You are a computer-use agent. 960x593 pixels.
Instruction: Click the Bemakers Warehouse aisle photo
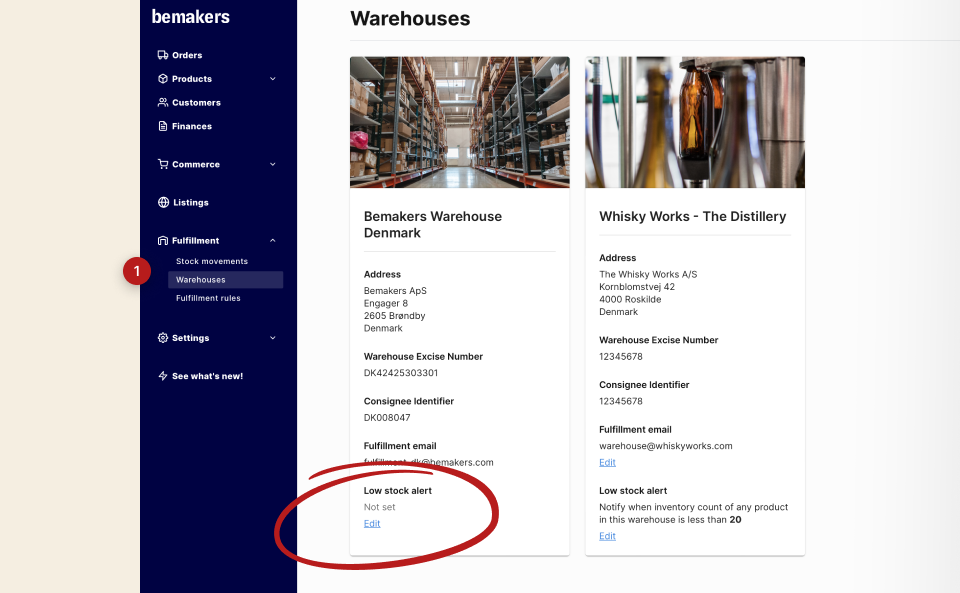coord(460,122)
